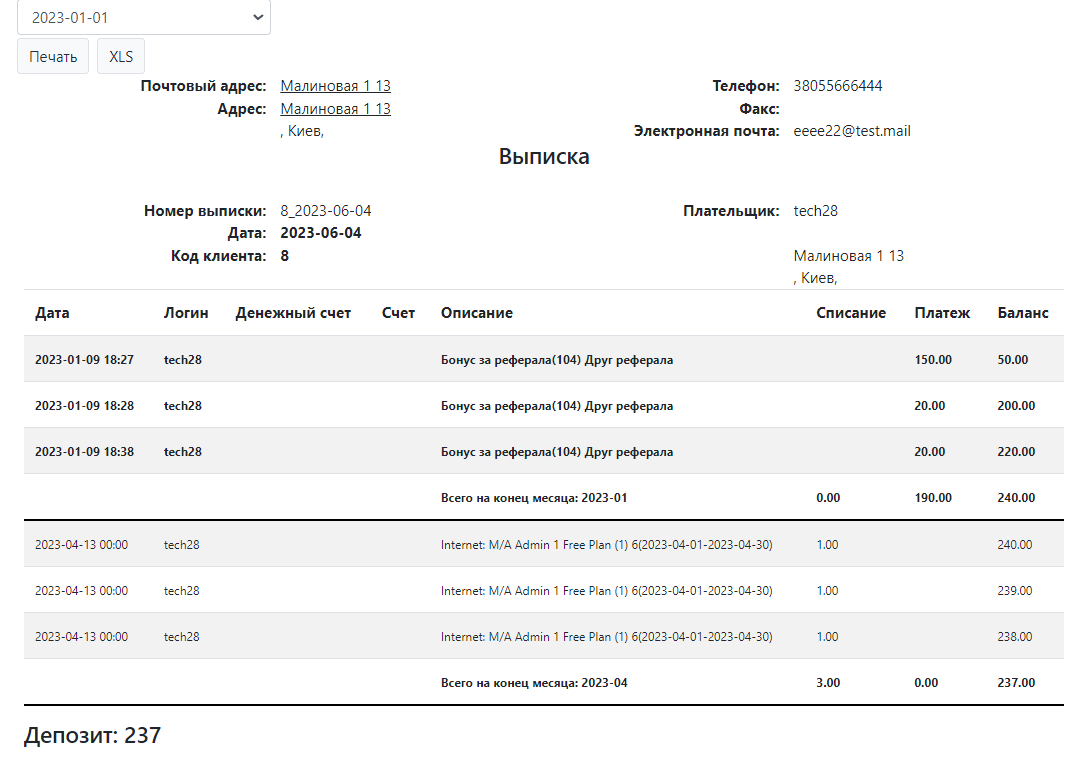Screen dimensions: 1086x771
Task: Click the Списание column header
Action: tap(850, 313)
